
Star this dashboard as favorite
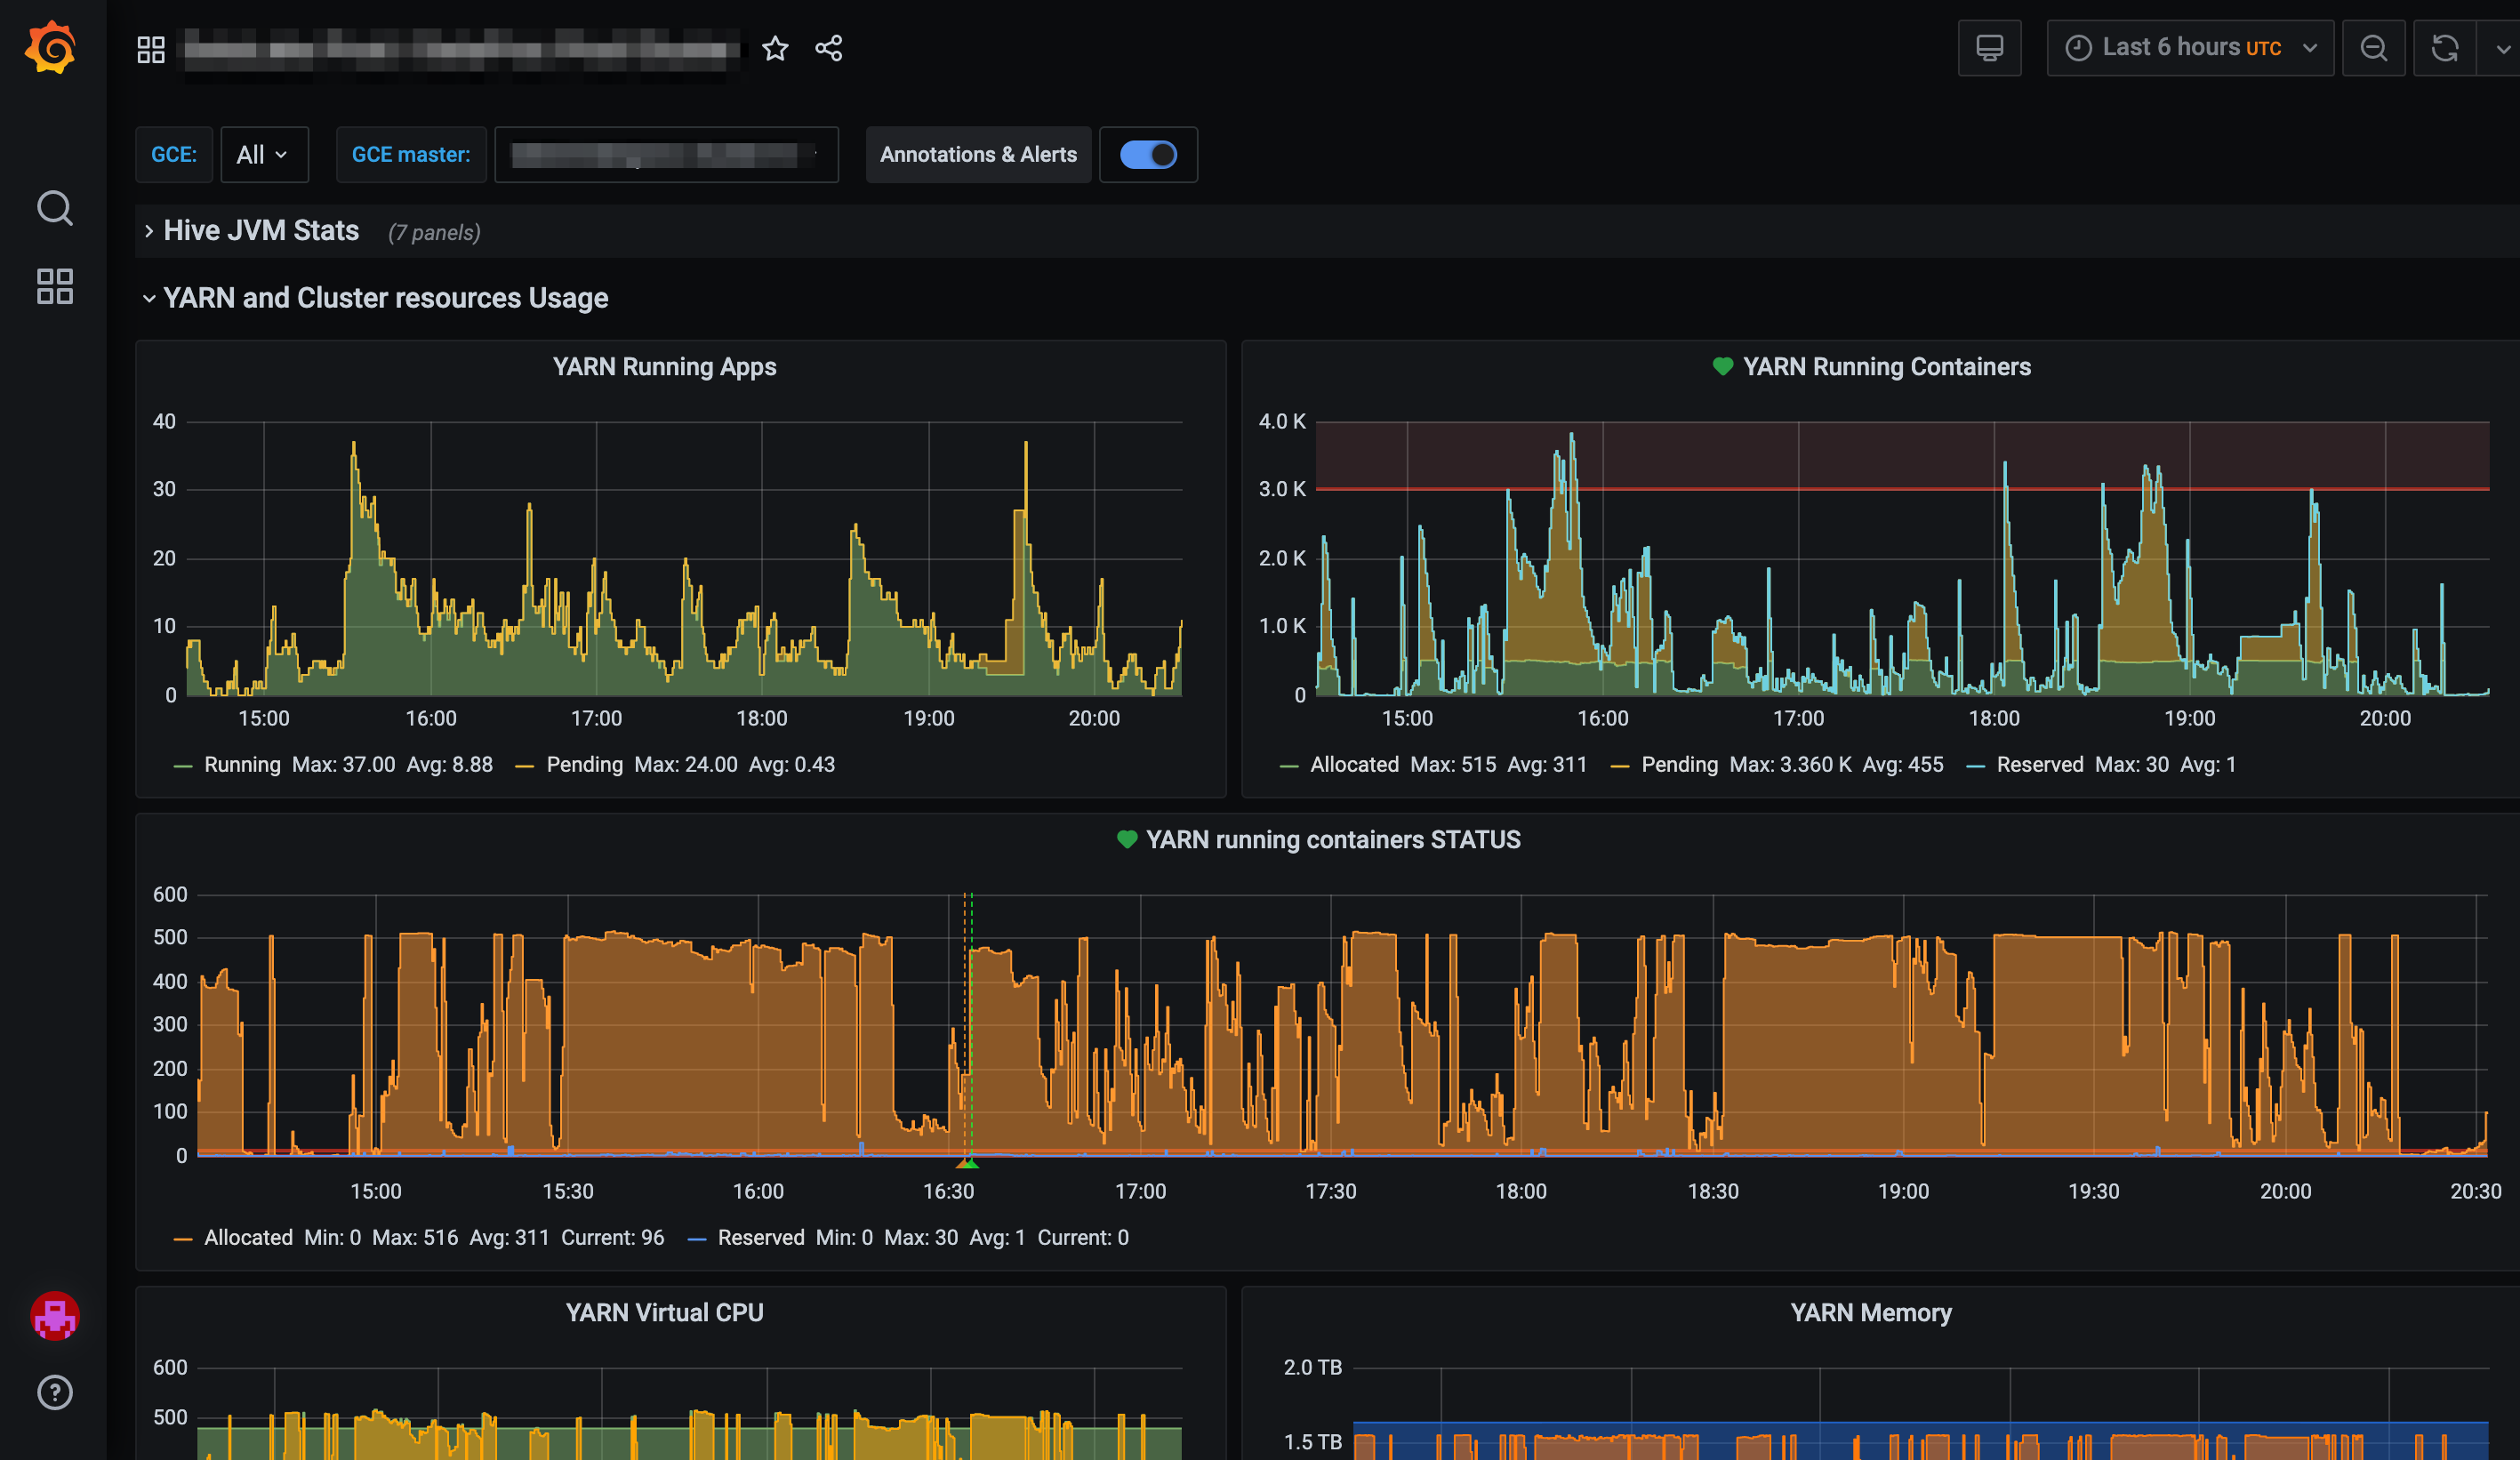pos(775,48)
